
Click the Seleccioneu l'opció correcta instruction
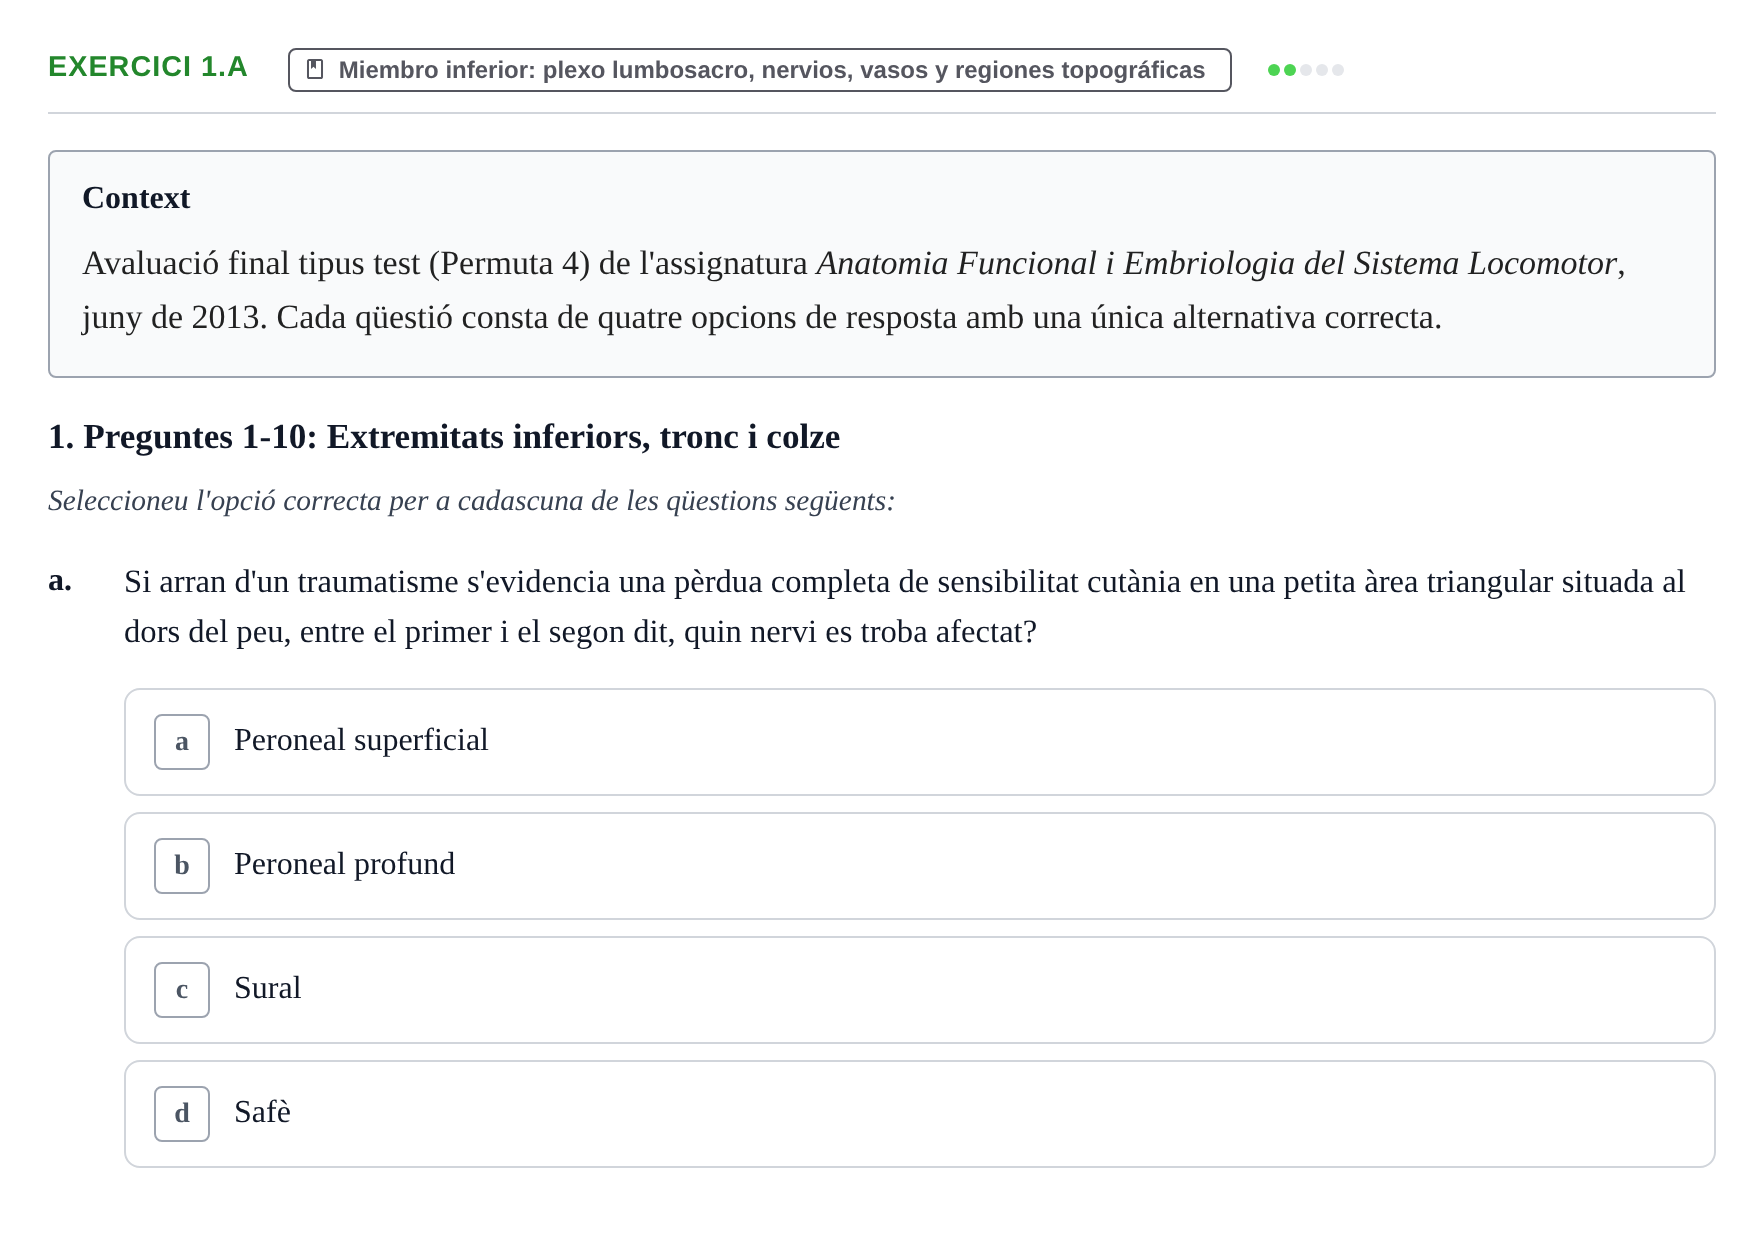(471, 501)
